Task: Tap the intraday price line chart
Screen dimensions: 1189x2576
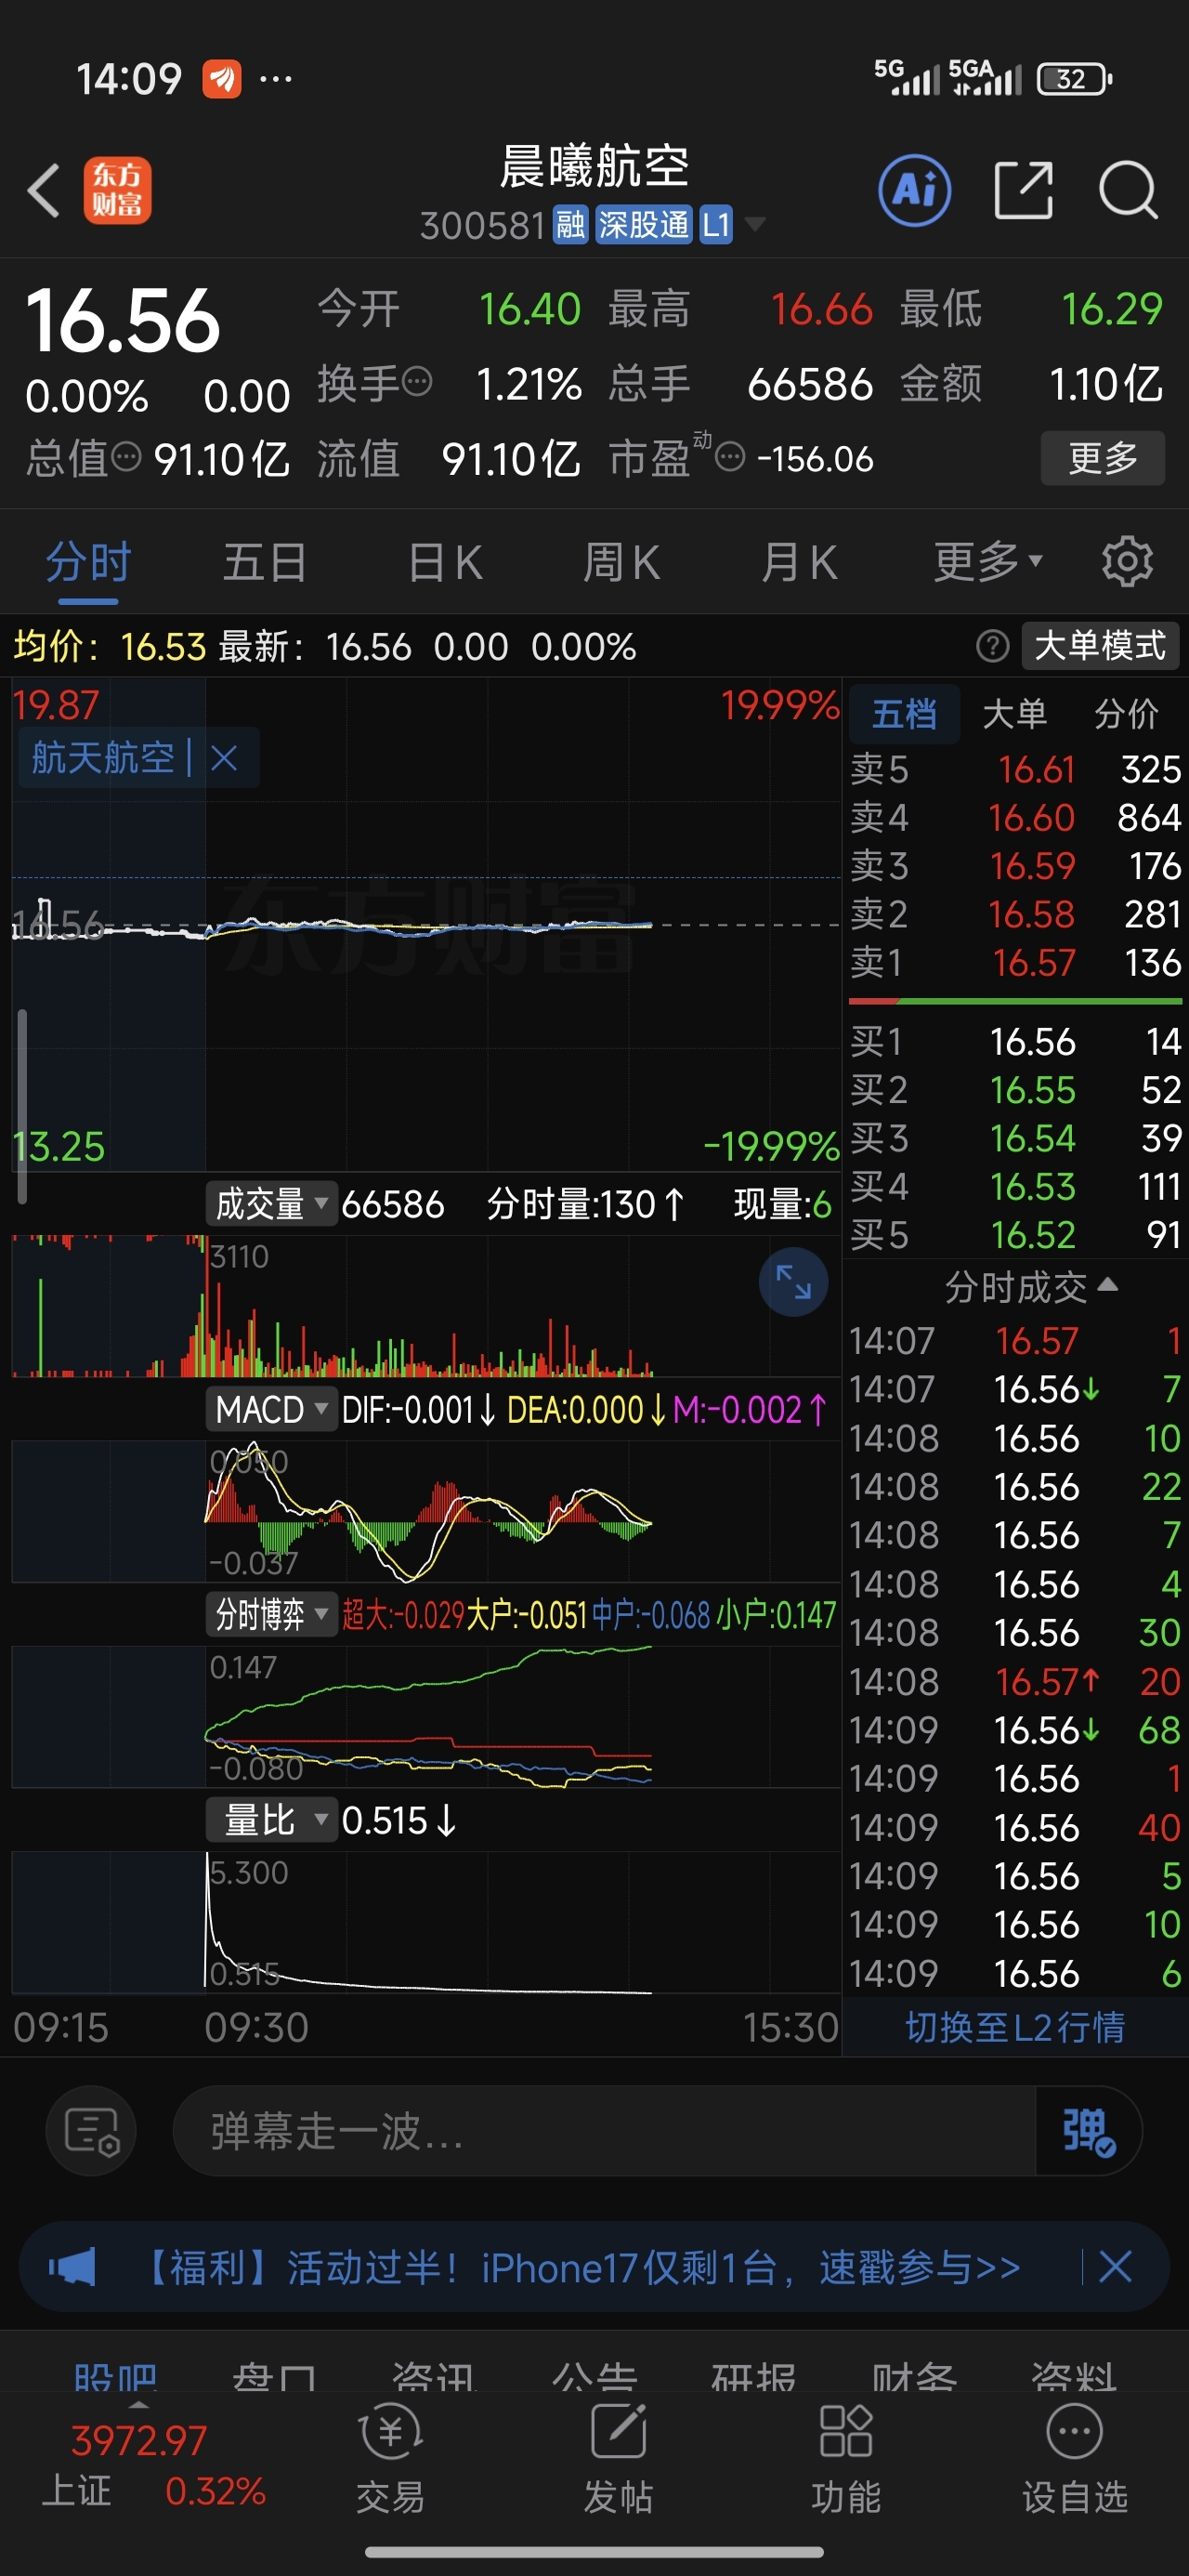Action: [425, 925]
